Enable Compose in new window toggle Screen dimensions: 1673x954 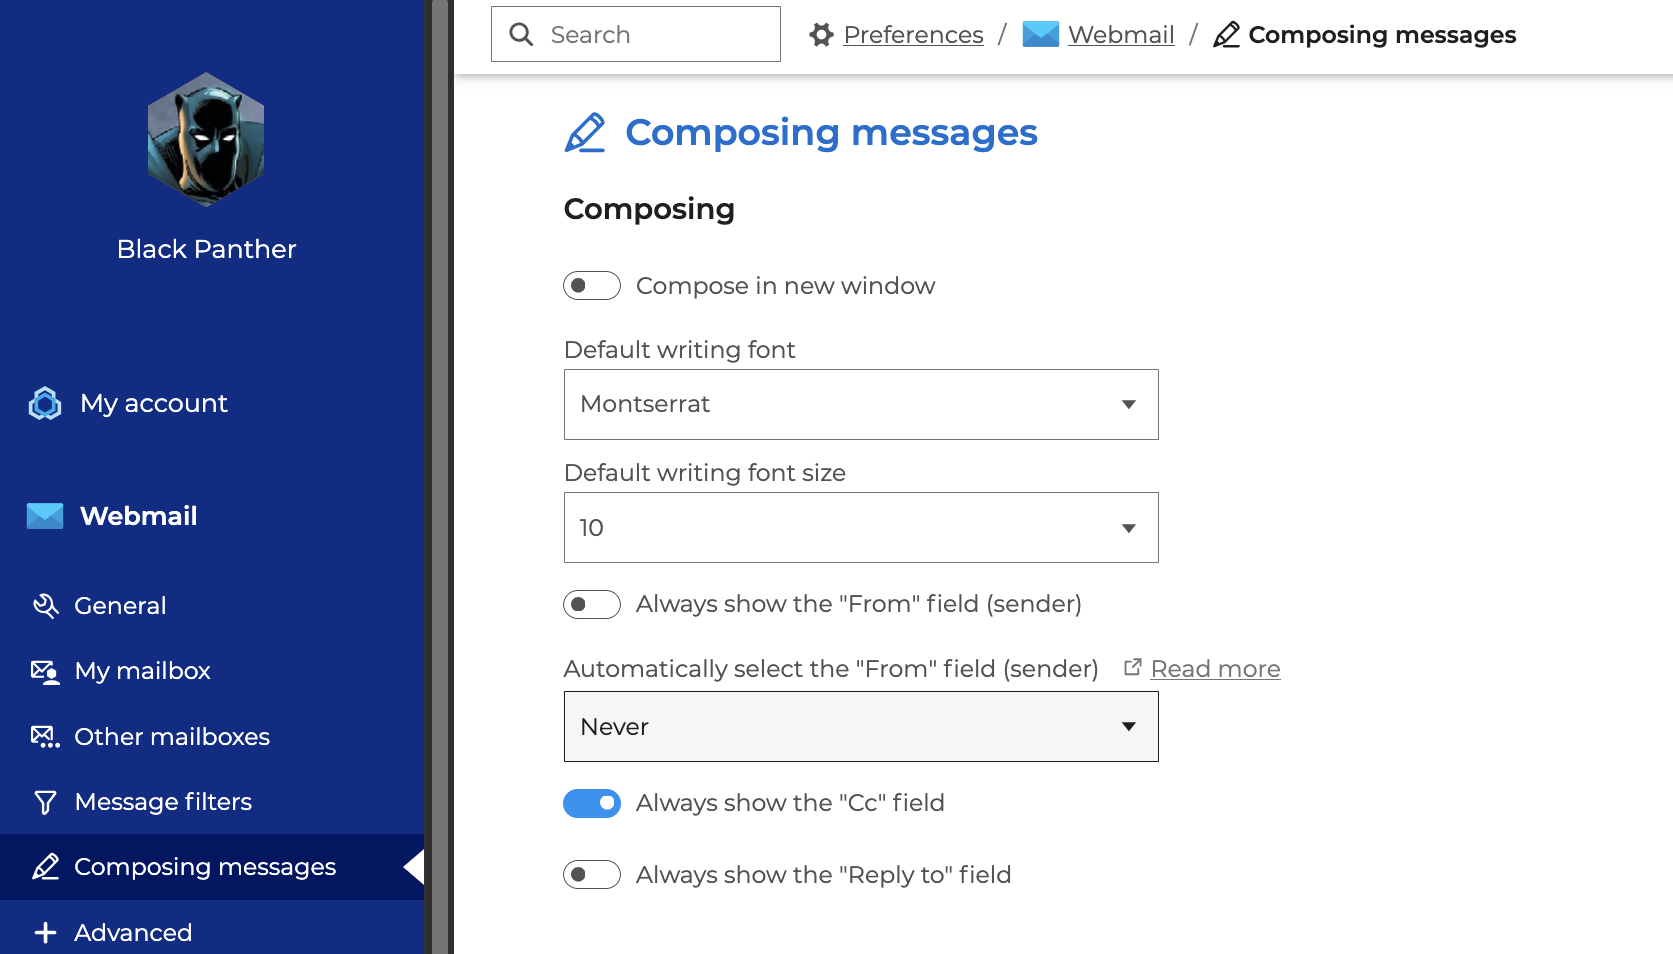592,286
